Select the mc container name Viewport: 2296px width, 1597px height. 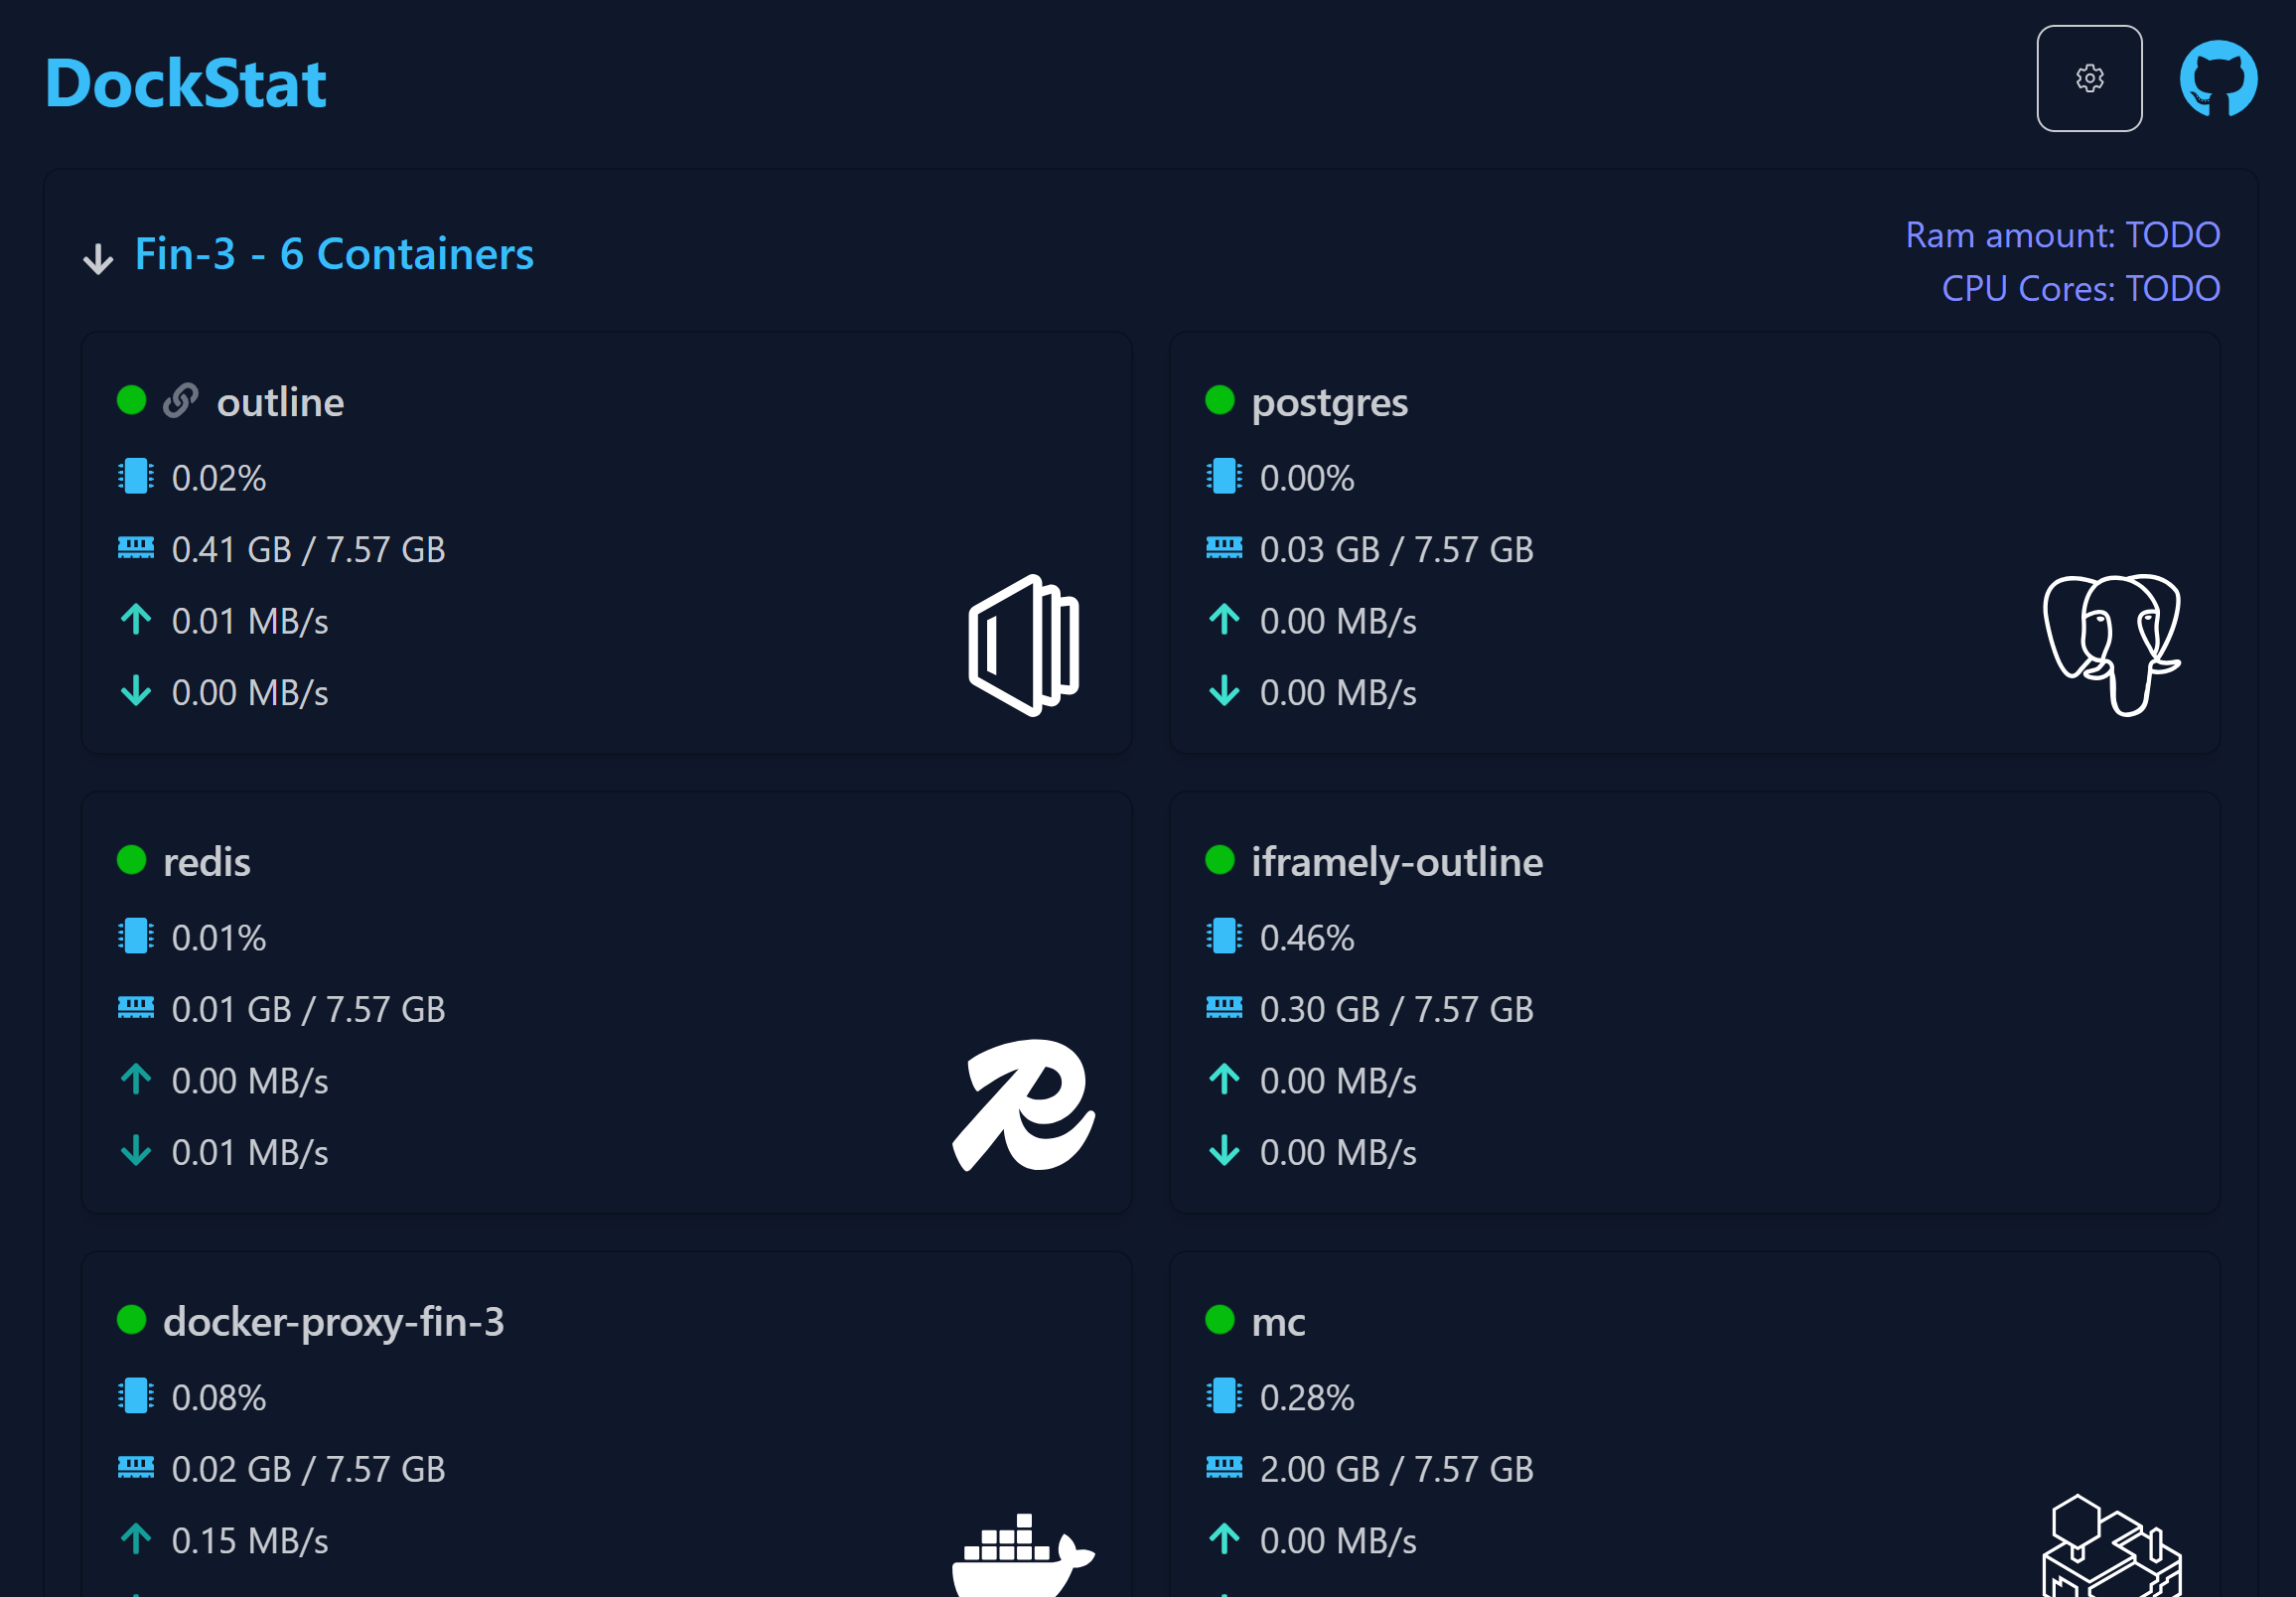[x=1279, y=1324]
